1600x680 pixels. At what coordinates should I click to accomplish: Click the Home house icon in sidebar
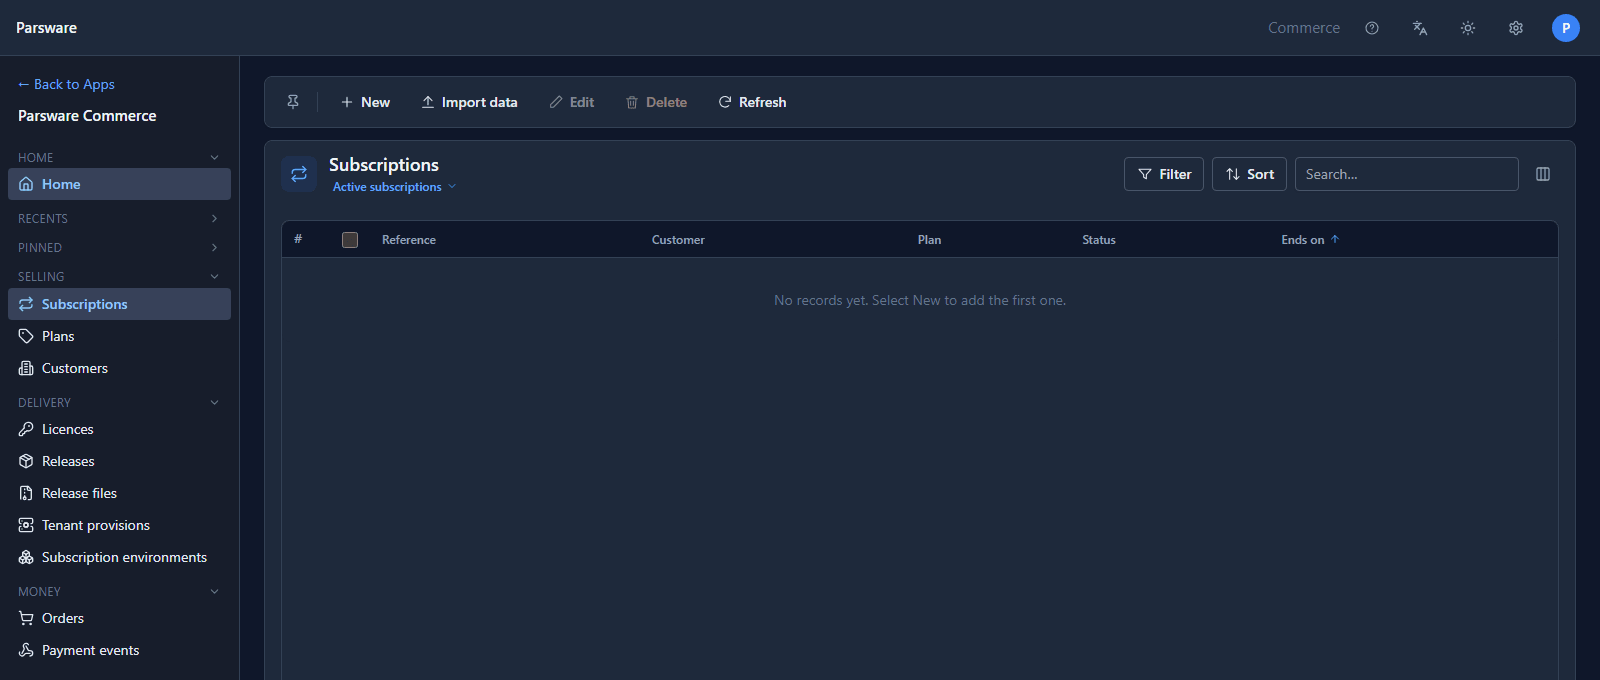26,184
